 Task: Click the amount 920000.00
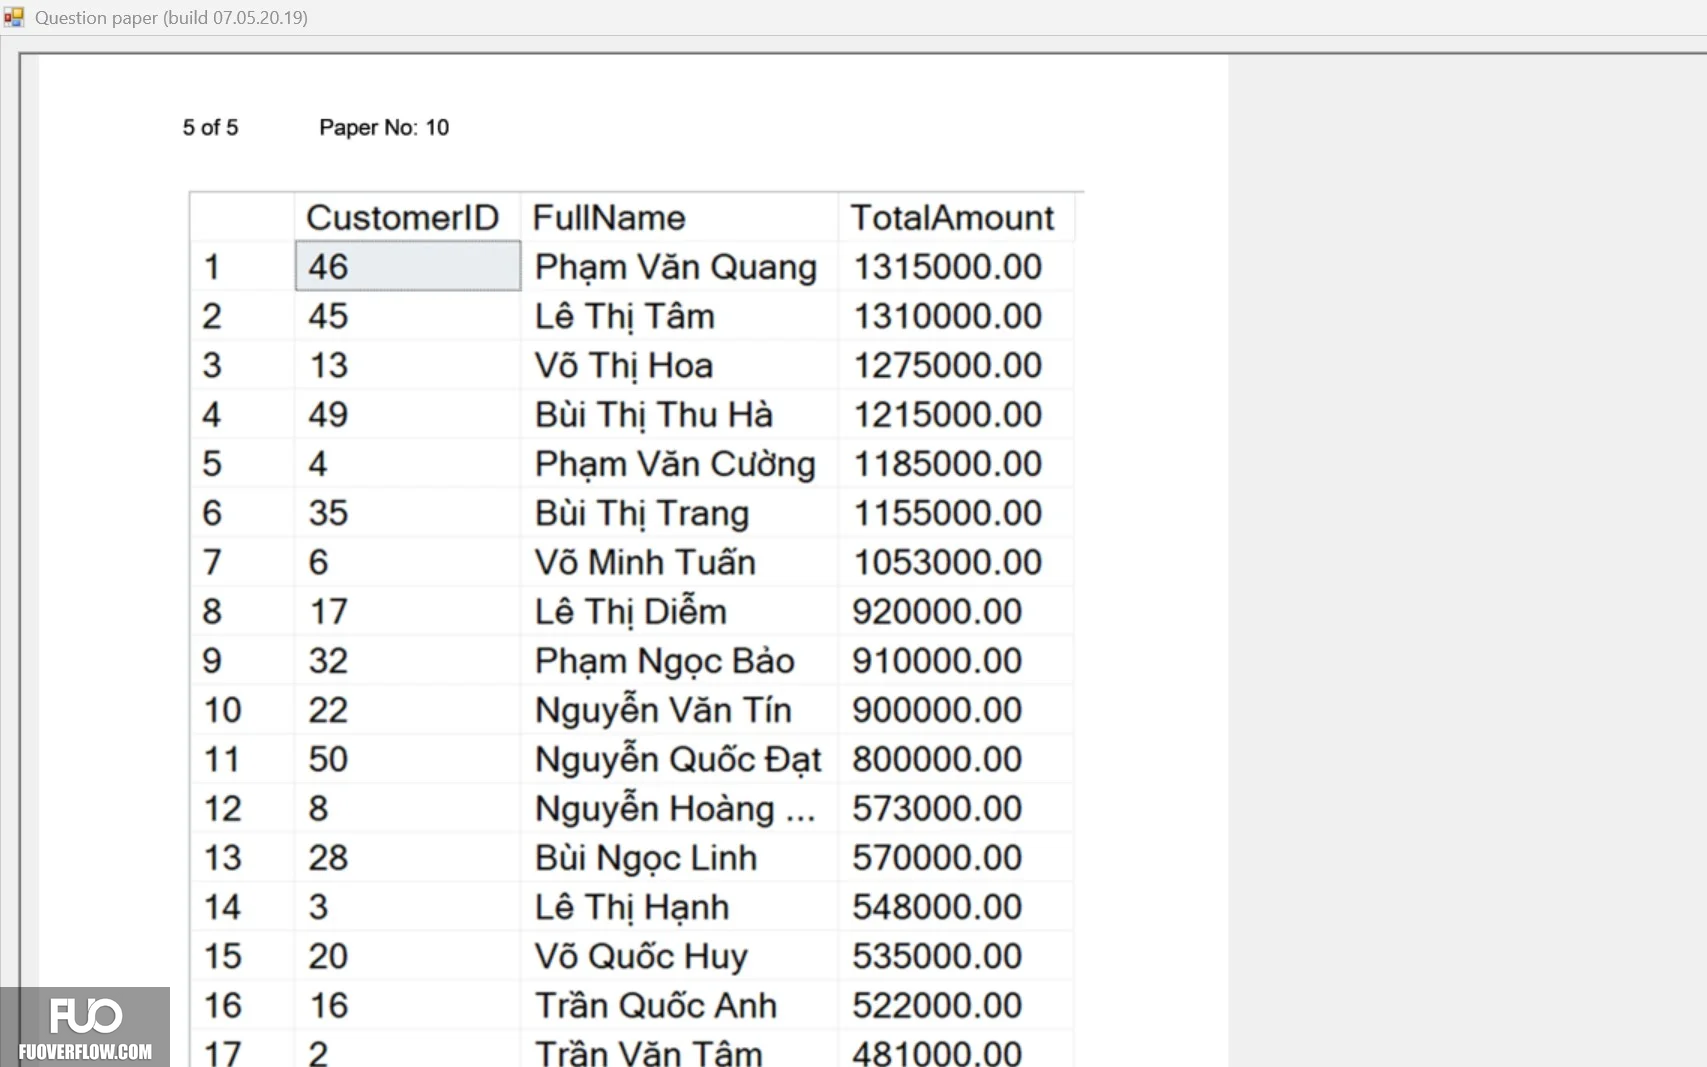pyautogui.click(x=937, y=611)
